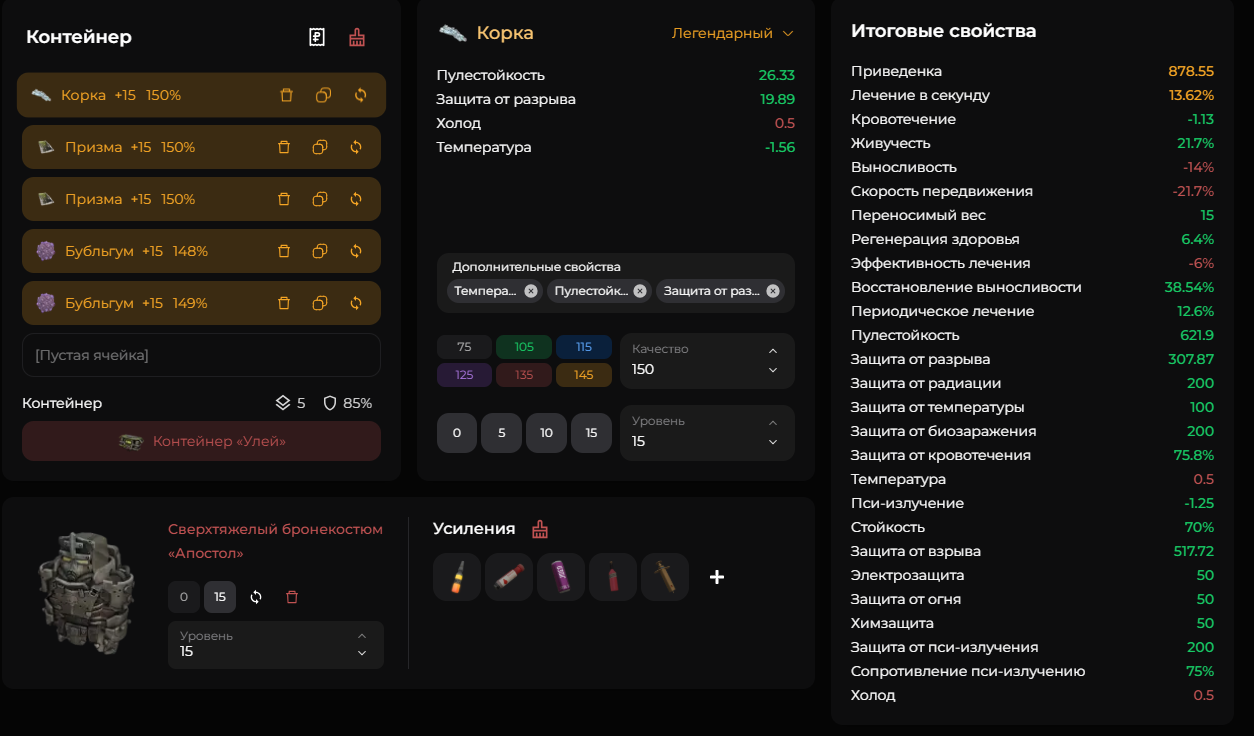
Task: Open the Легендарный rarity dropdown
Action: (733, 33)
